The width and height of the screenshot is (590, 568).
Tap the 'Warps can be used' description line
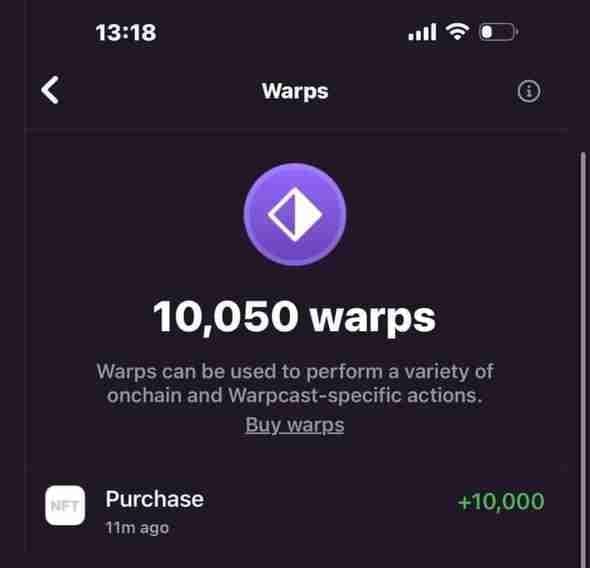pyautogui.click(x=295, y=372)
